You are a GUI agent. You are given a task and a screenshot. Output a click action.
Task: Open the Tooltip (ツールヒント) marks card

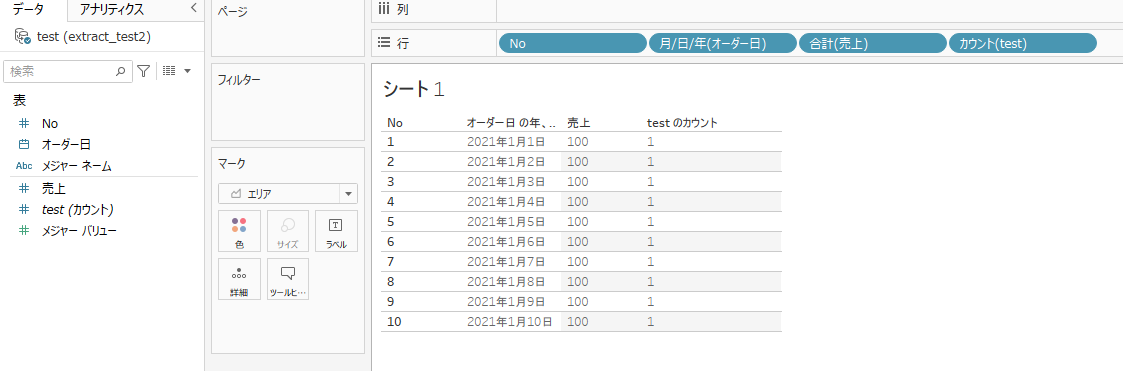click(288, 279)
